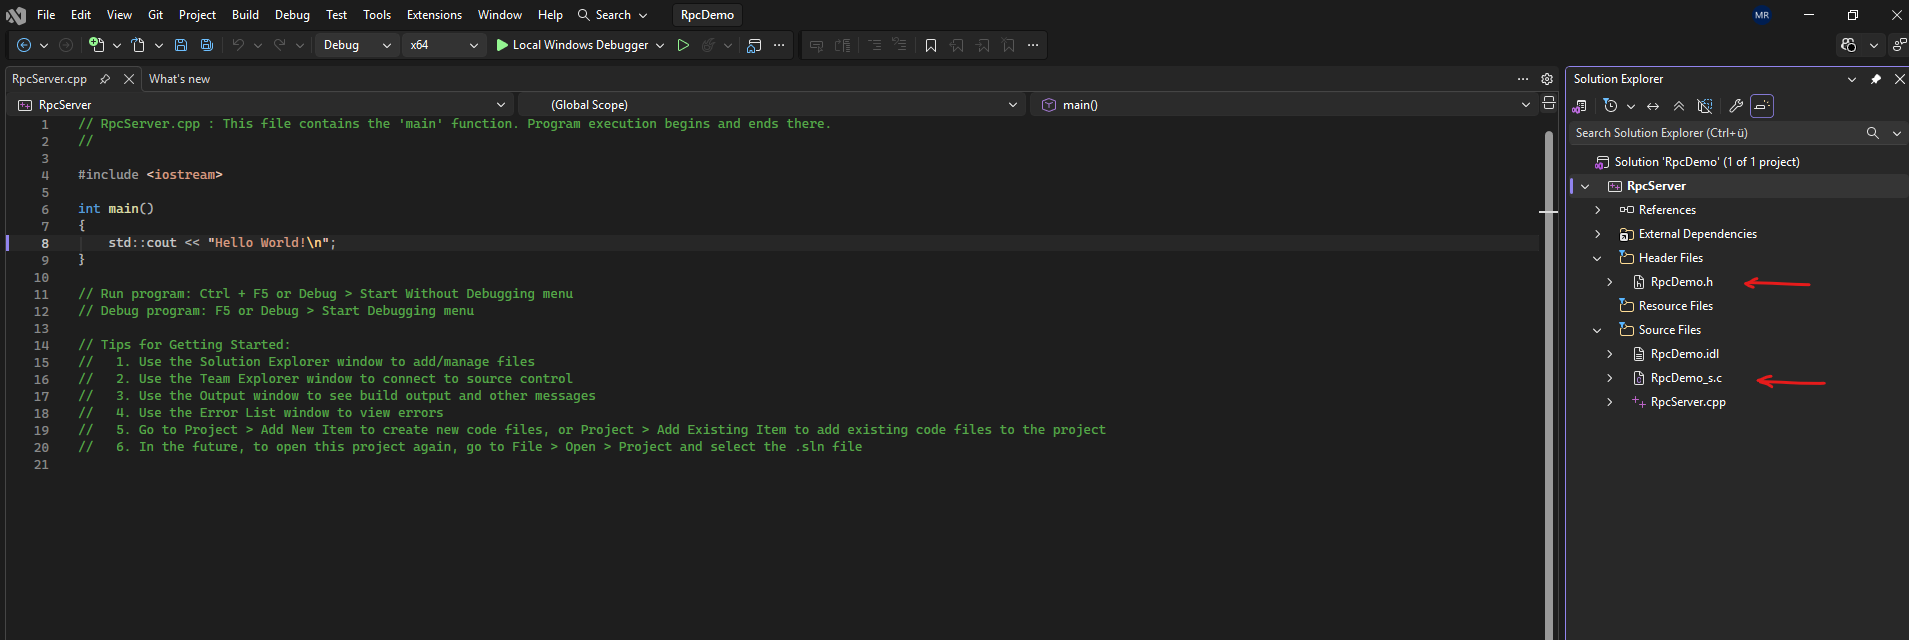The height and width of the screenshot is (640, 1909).
Task: Click the comment selected lines icon
Action: (816, 45)
